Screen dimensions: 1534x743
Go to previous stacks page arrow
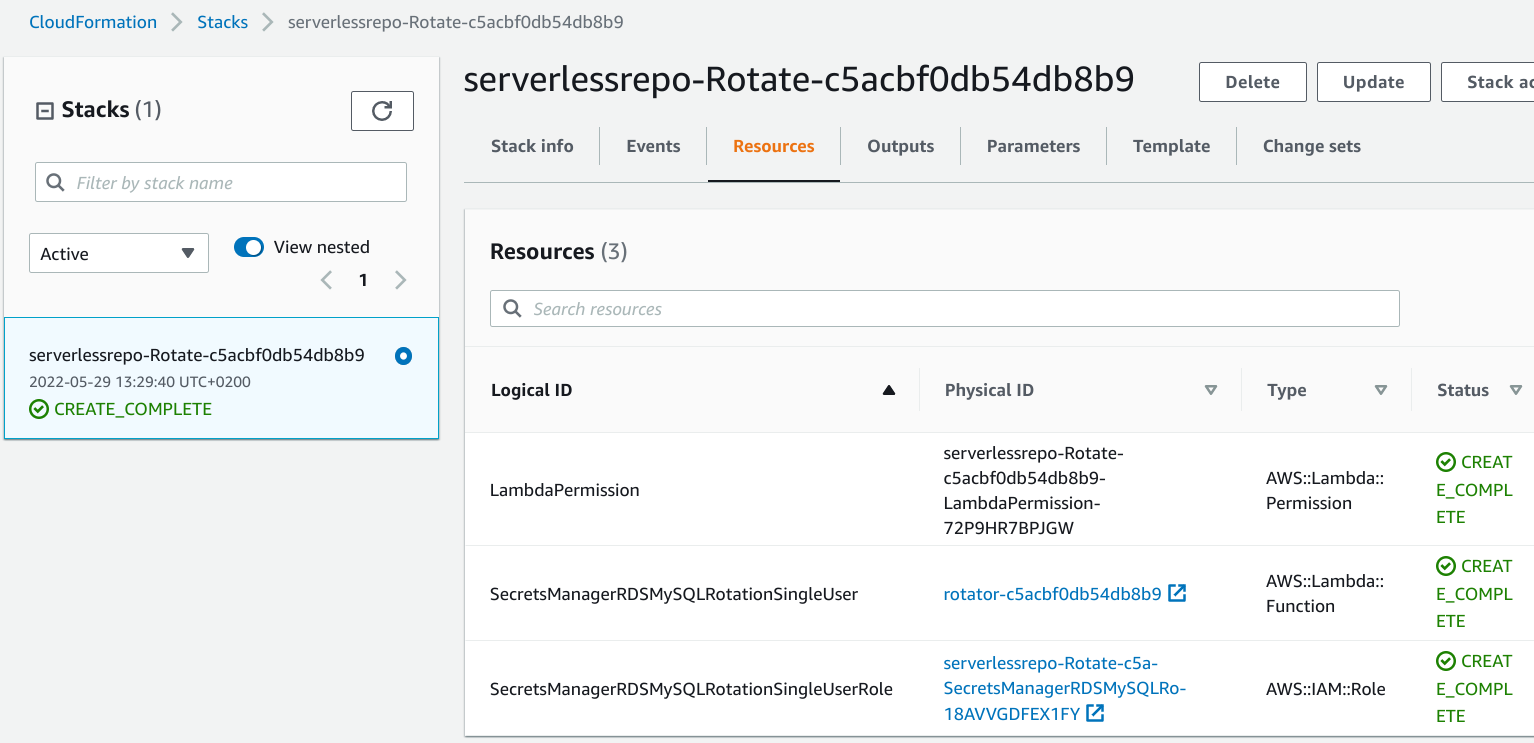click(326, 280)
